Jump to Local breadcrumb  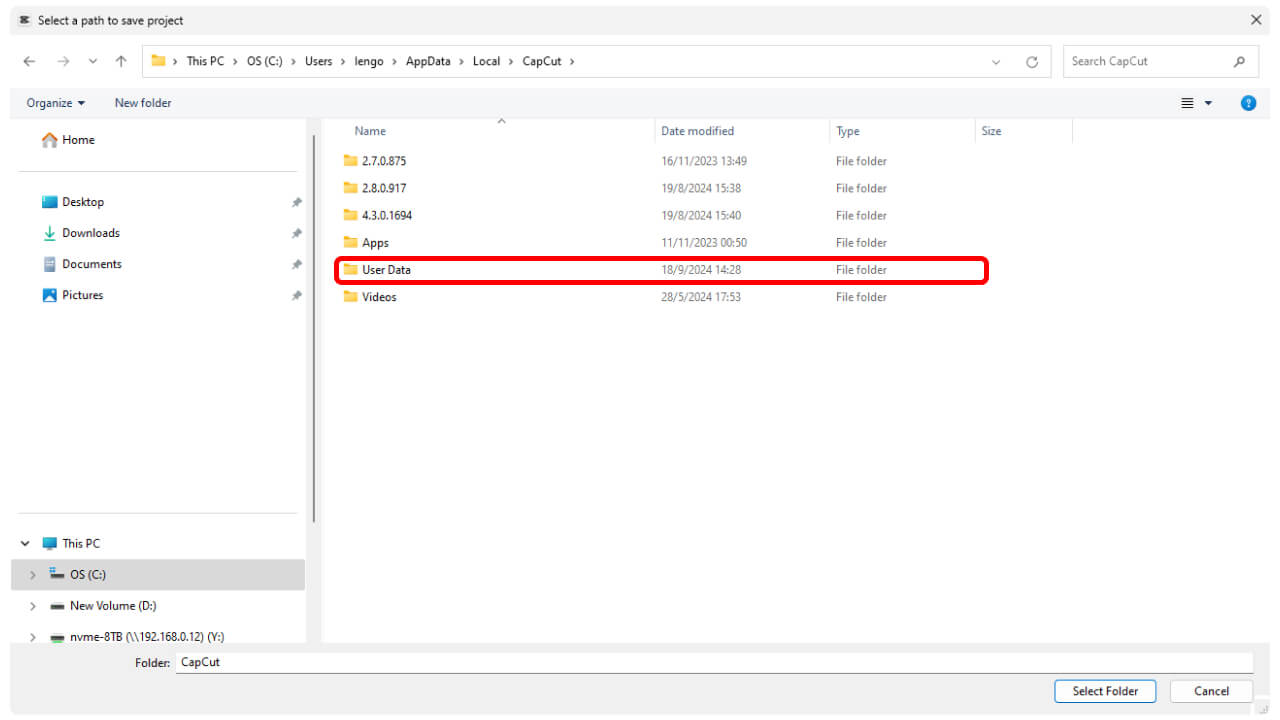pos(486,61)
